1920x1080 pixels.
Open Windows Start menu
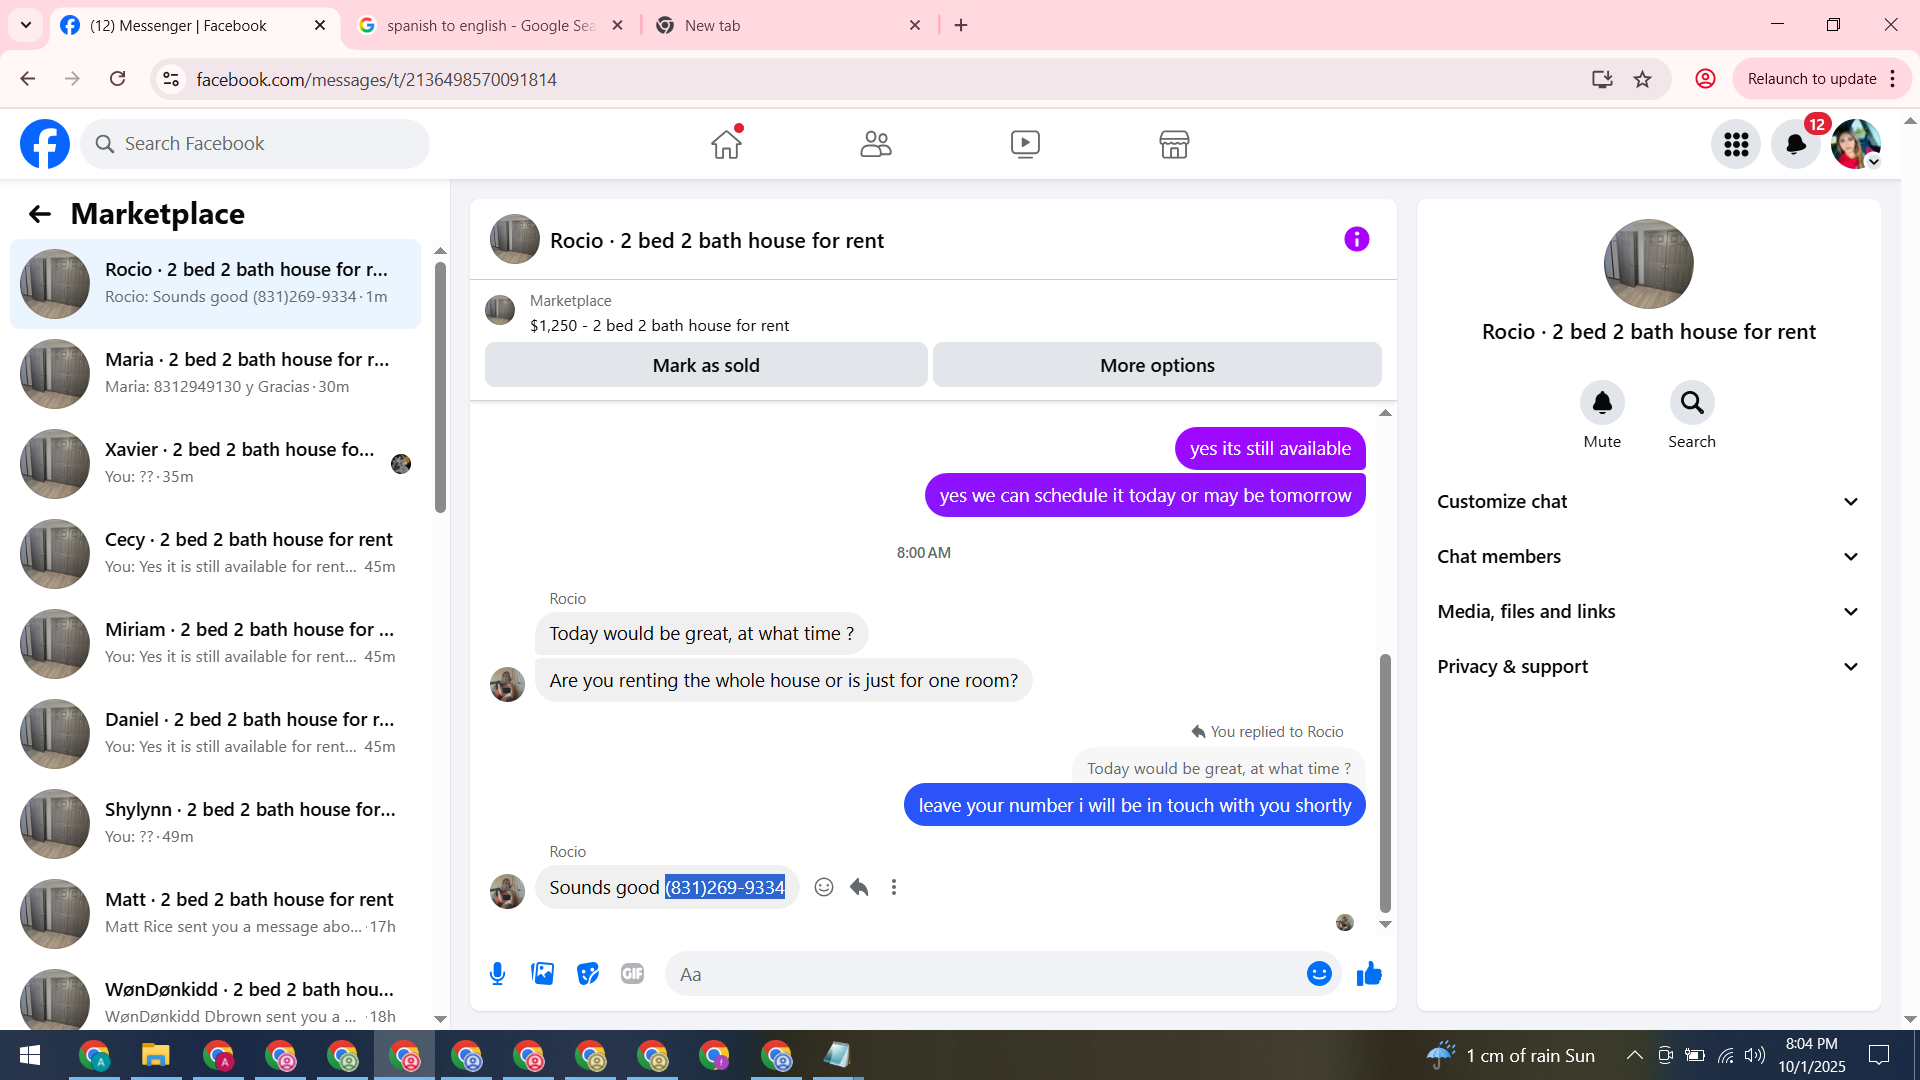point(30,1055)
